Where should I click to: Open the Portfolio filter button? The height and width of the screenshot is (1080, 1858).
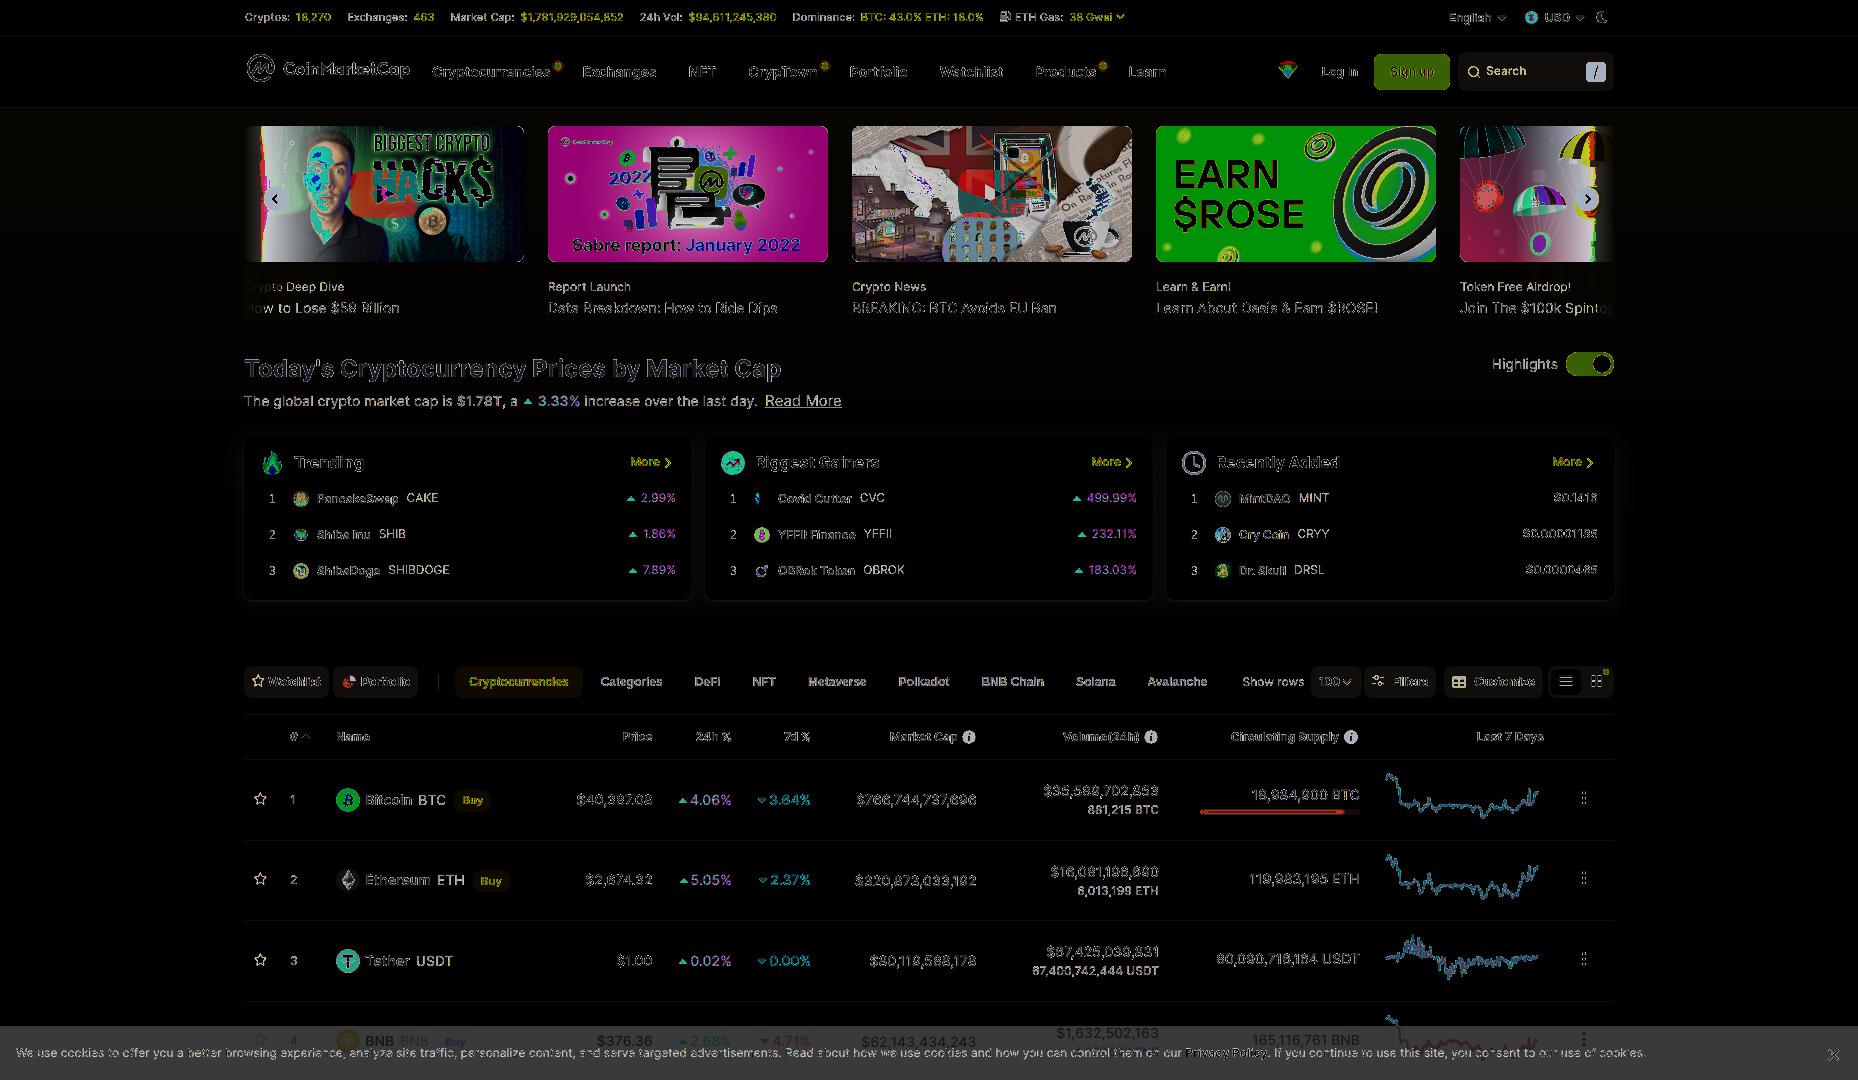coord(376,682)
